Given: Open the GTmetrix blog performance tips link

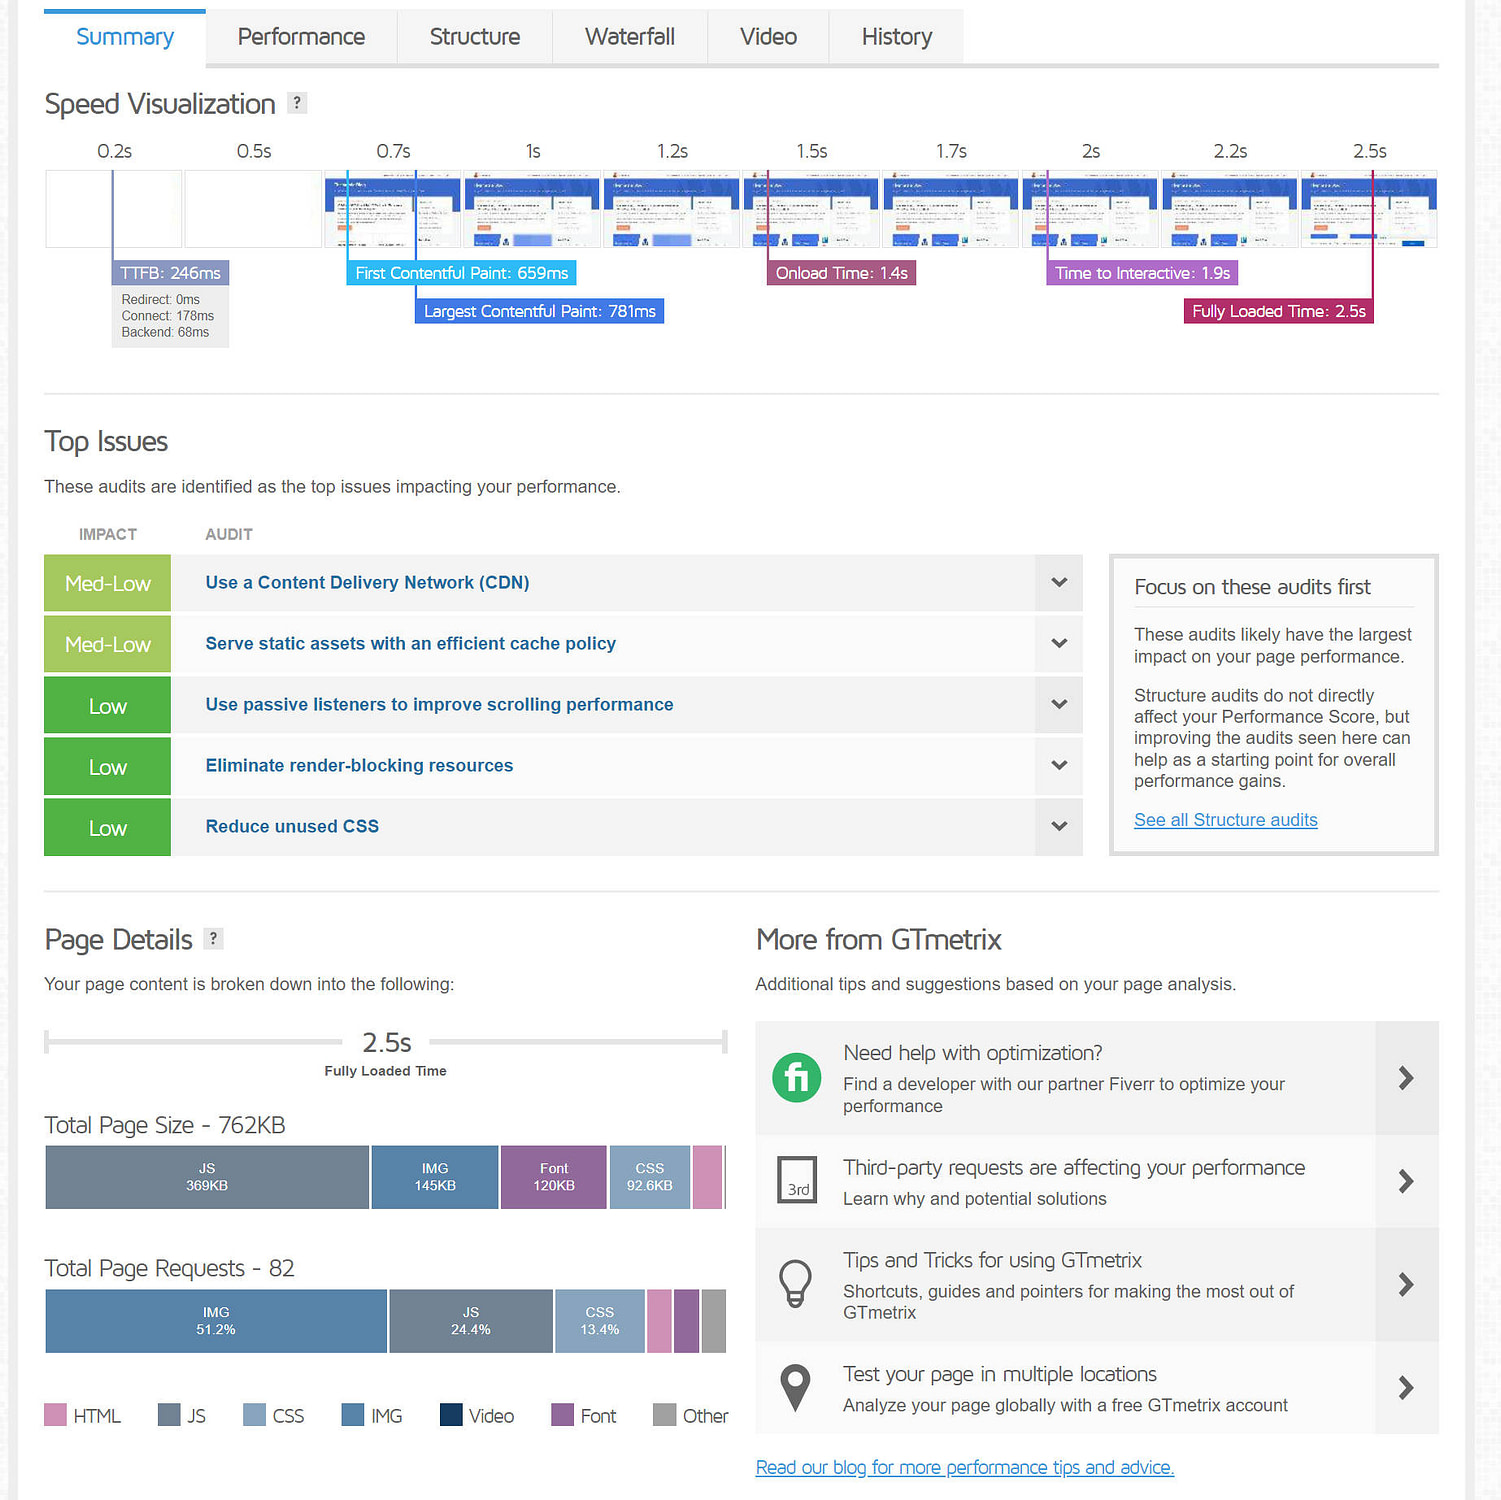Looking at the screenshot, I should pyautogui.click(x=963, y=1467).
